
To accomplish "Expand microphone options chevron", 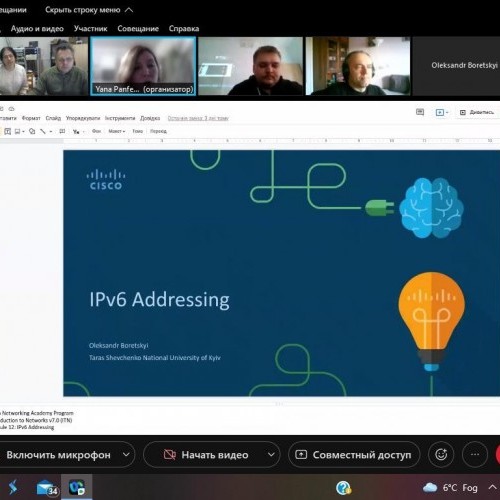I will 126,454.
